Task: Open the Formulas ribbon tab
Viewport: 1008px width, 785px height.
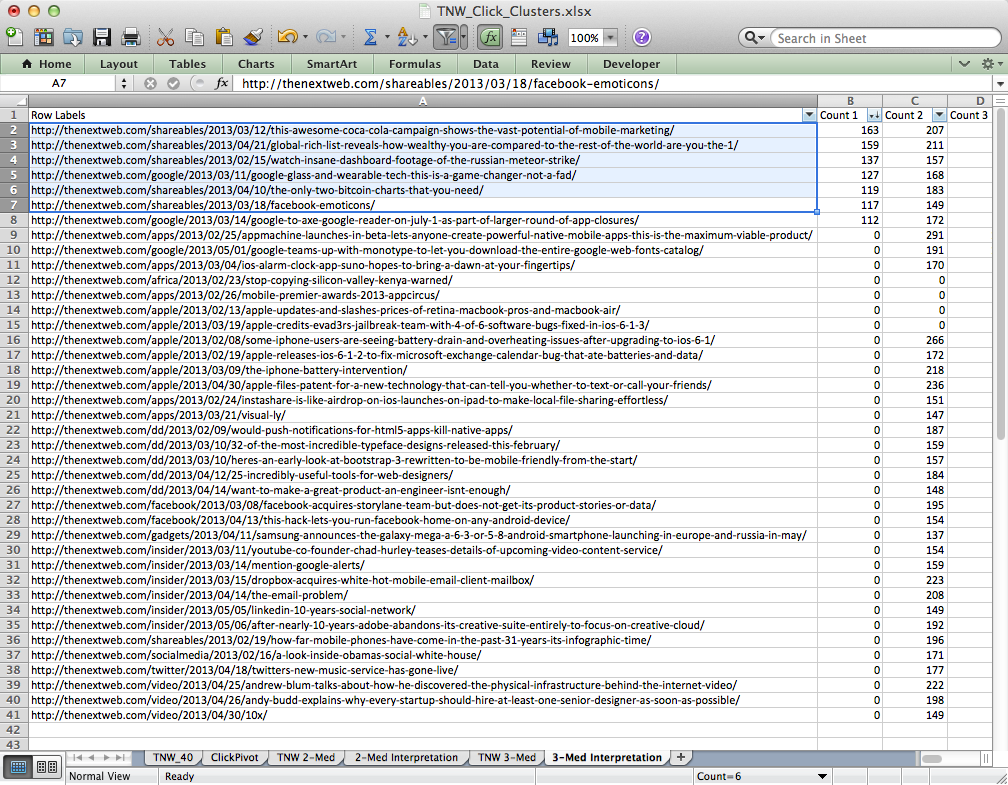Action: click(414, 64)
